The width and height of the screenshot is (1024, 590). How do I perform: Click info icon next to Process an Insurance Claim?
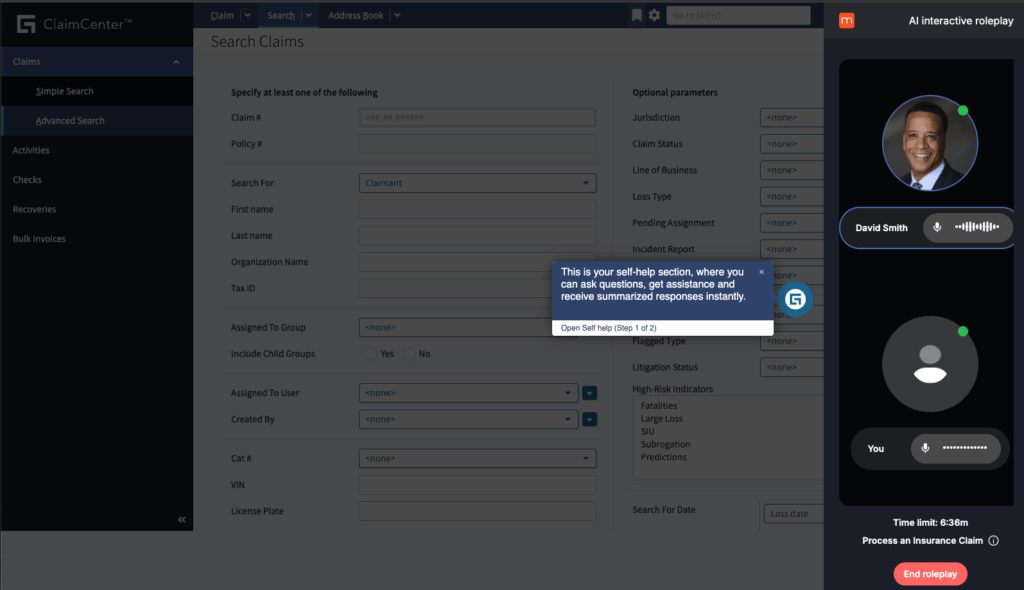pyautogui.click(x=993, y=541)
